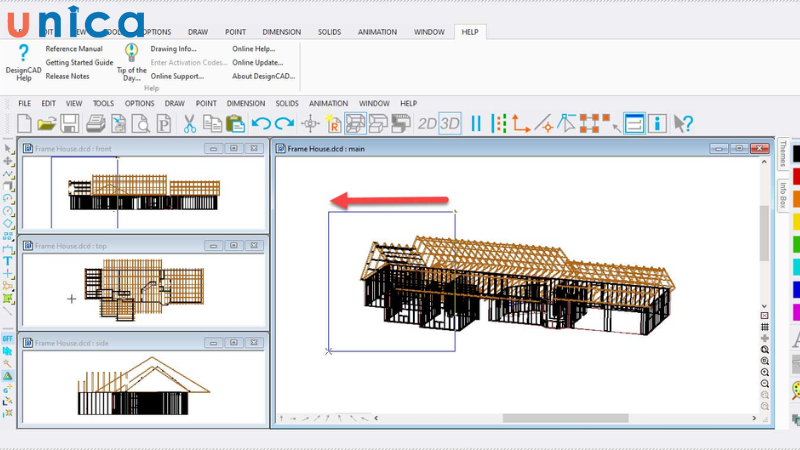The image size is (800, 450).
Task: Click the New file icon in toolbar
Action: tap(25, 124)
